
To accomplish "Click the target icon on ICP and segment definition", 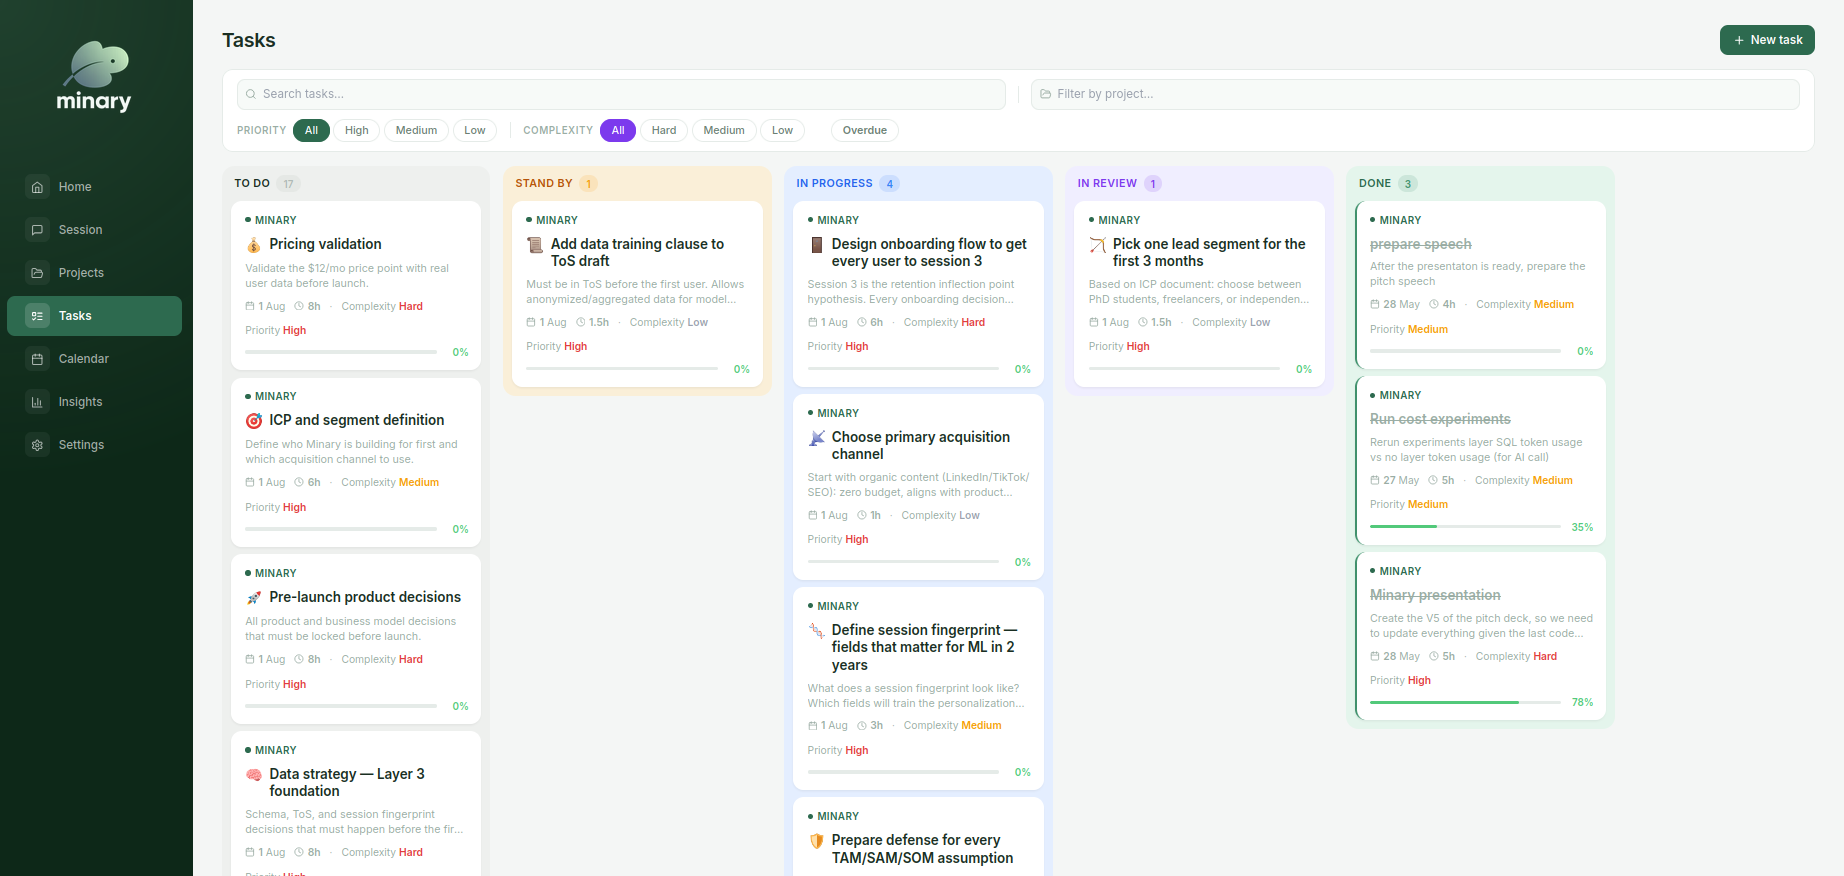I will (x=254, y=421).
